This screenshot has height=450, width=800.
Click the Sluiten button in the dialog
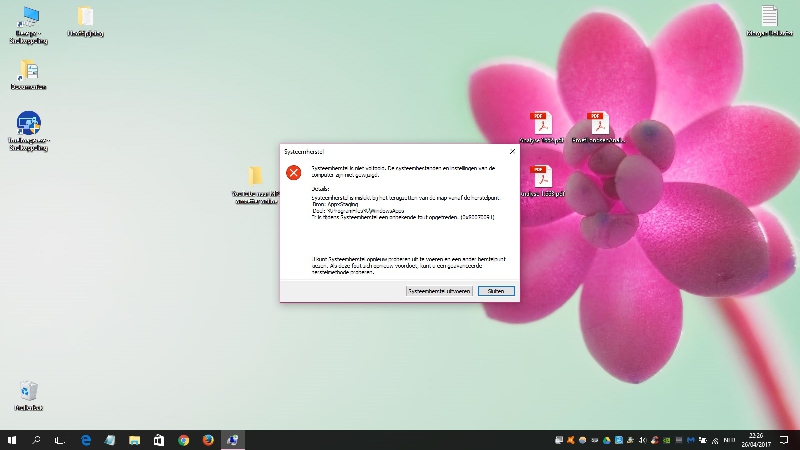pos(496,291)
